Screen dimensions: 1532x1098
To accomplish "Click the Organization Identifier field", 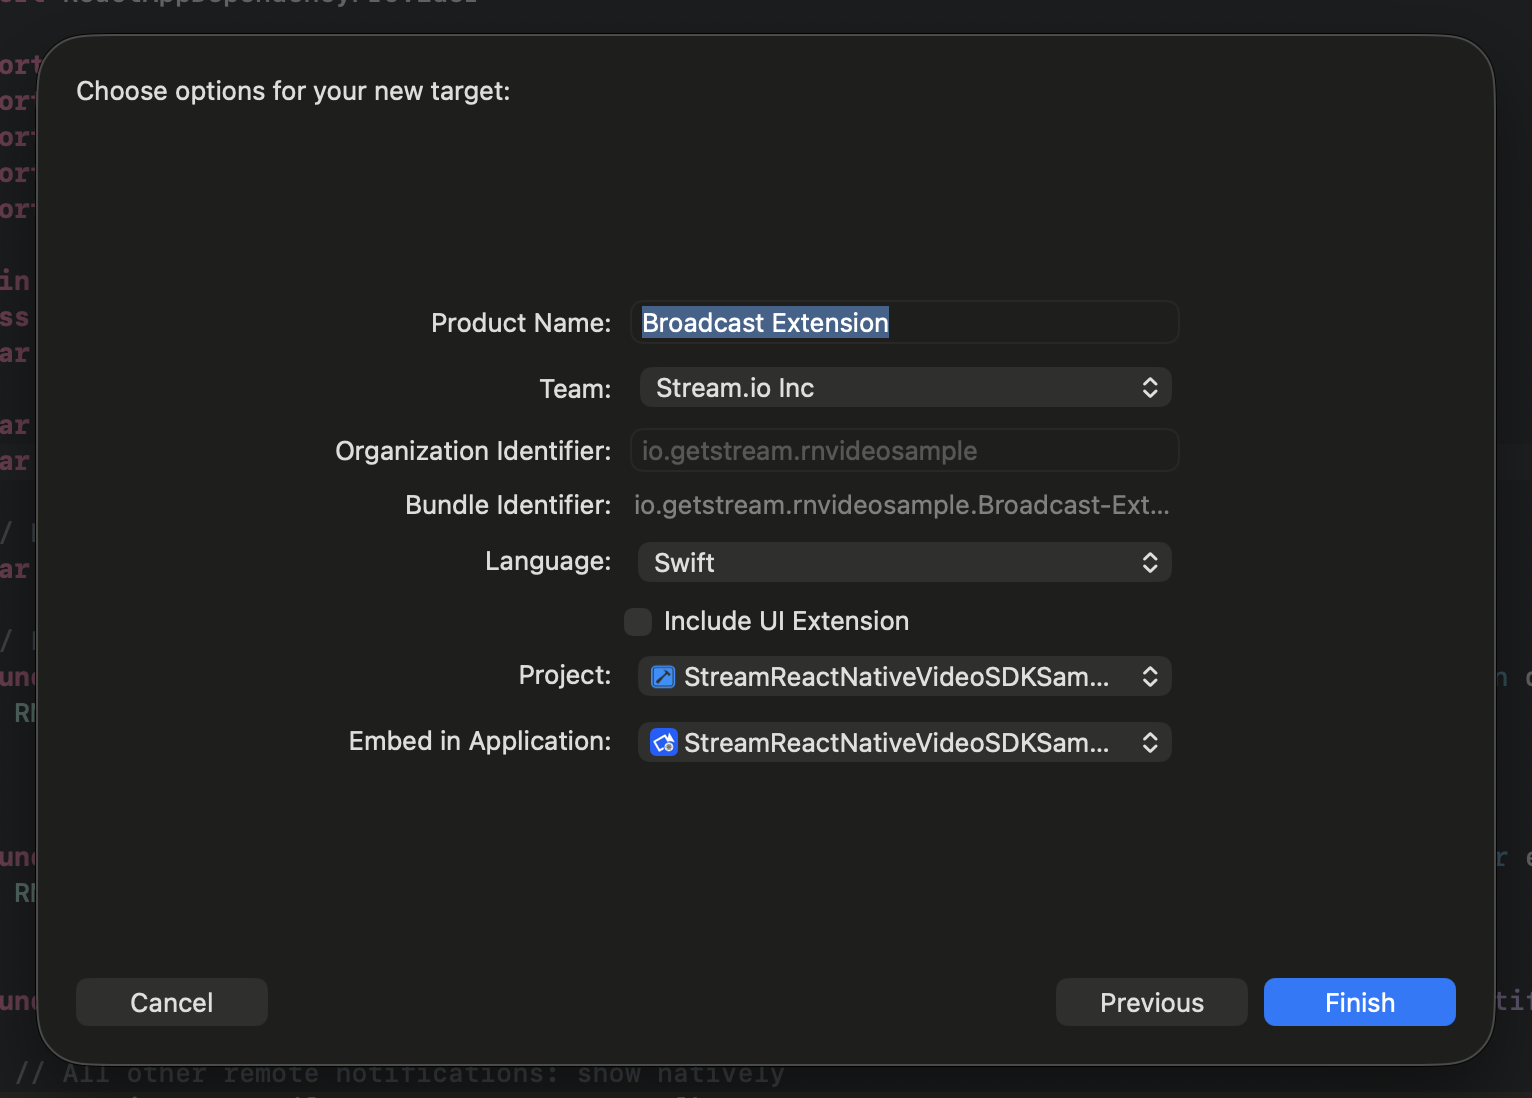I will [x=905, y=451].
